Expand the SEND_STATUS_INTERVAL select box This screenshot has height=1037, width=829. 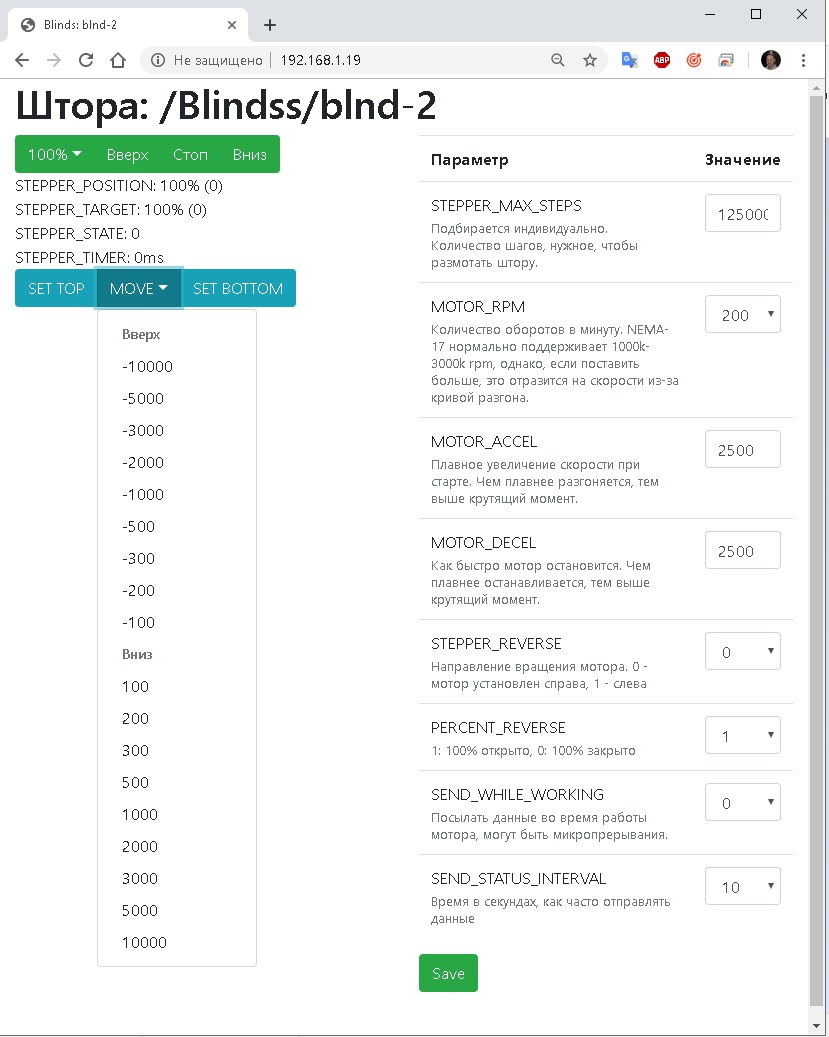point(742,887)
